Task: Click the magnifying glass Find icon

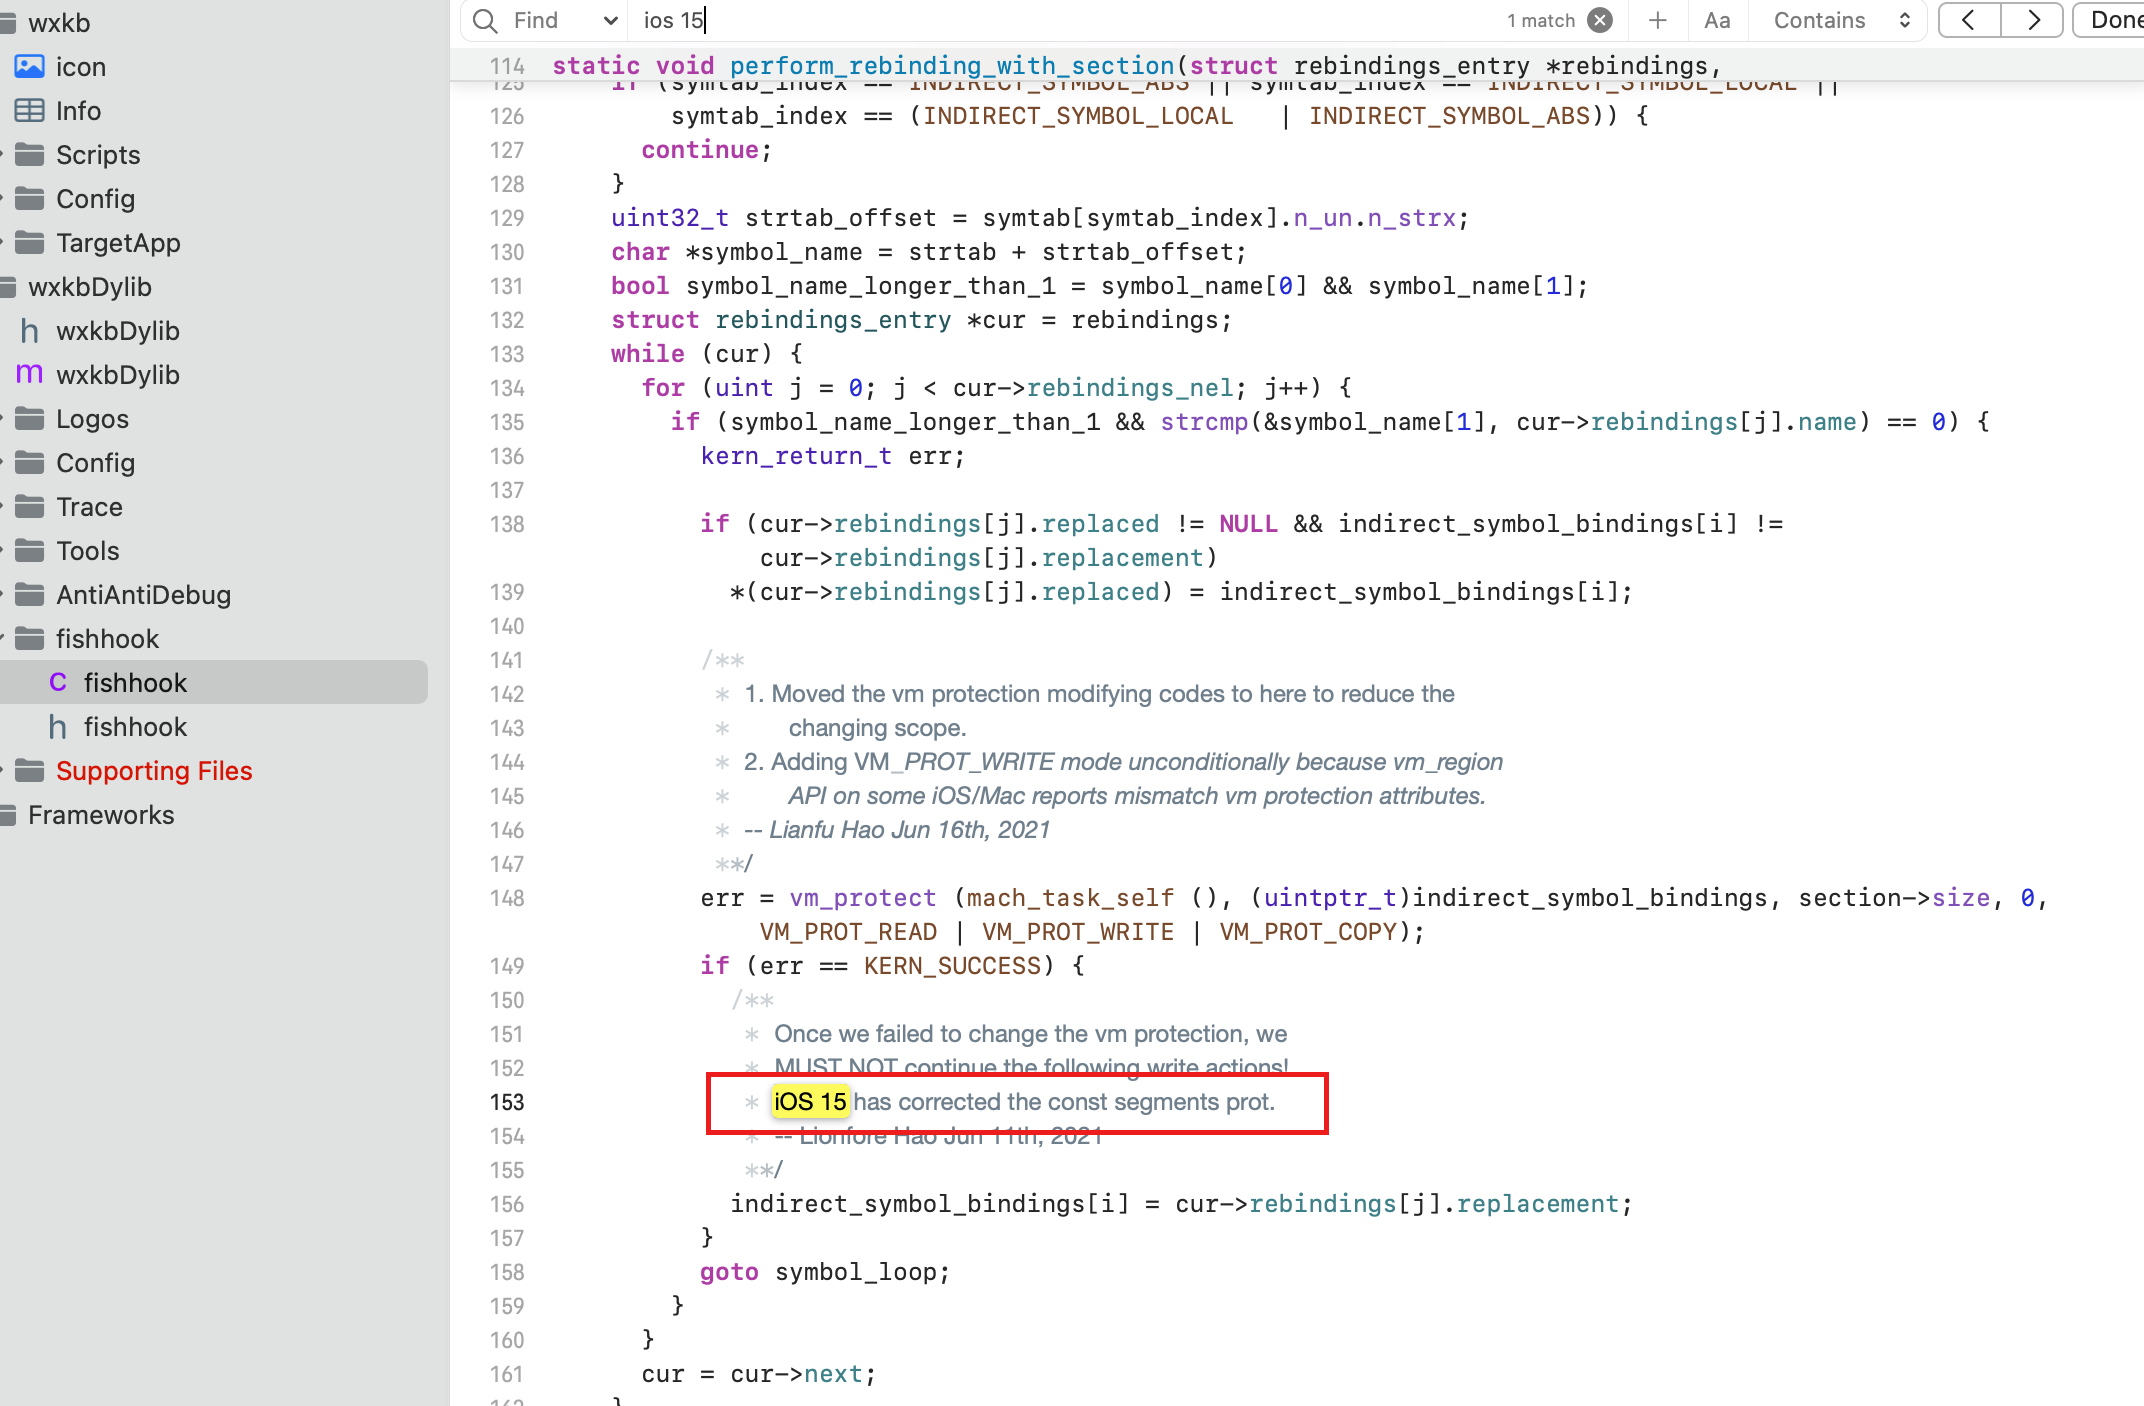Action: (484, 20)
